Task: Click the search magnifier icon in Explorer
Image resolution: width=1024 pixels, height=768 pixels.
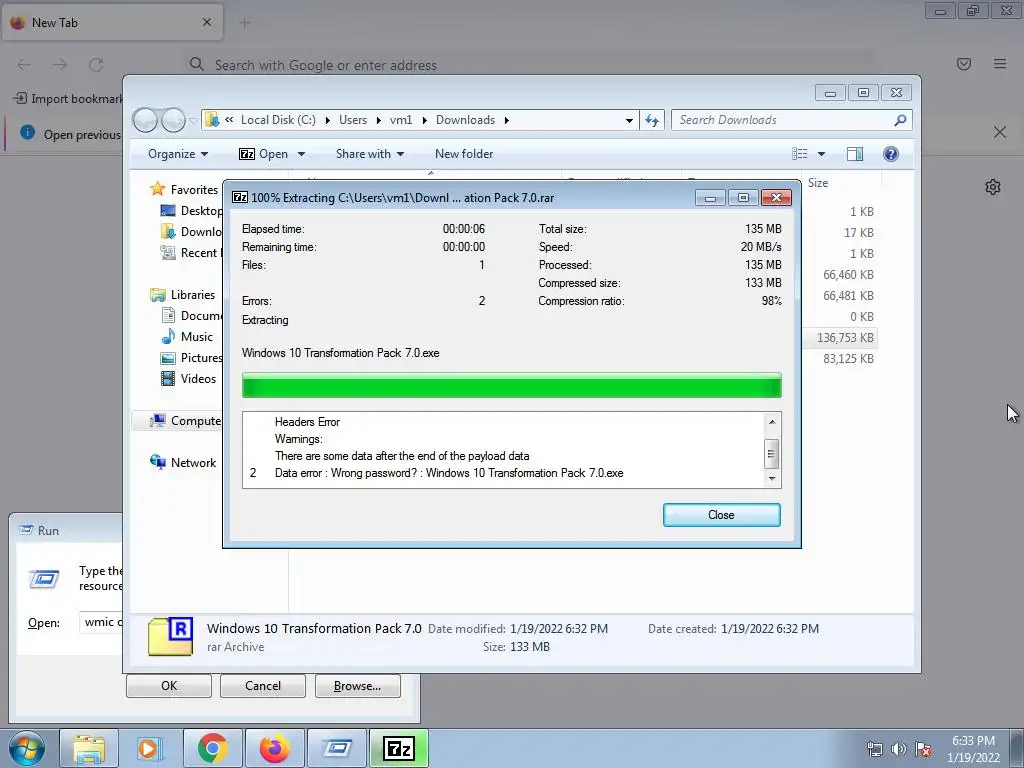Action: [900, 120]
